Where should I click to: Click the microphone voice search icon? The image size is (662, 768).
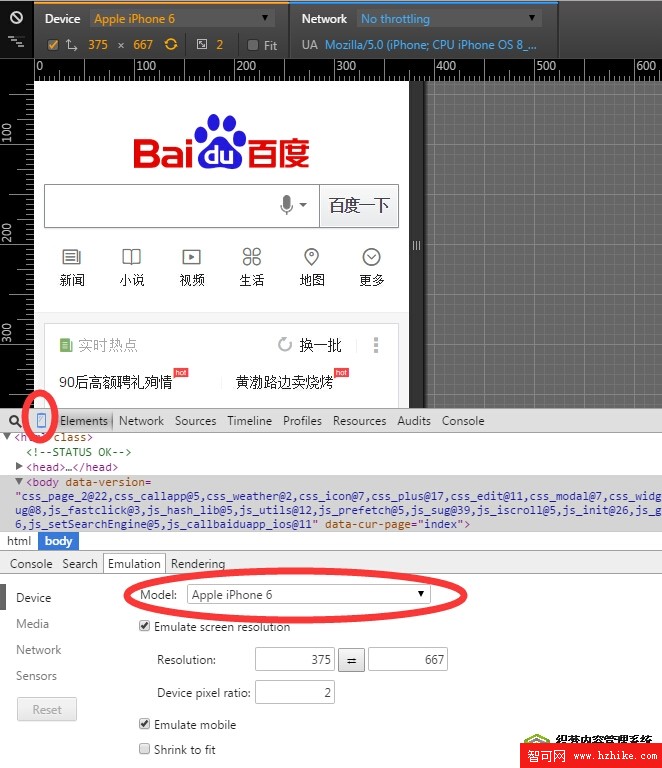point(287,205)
